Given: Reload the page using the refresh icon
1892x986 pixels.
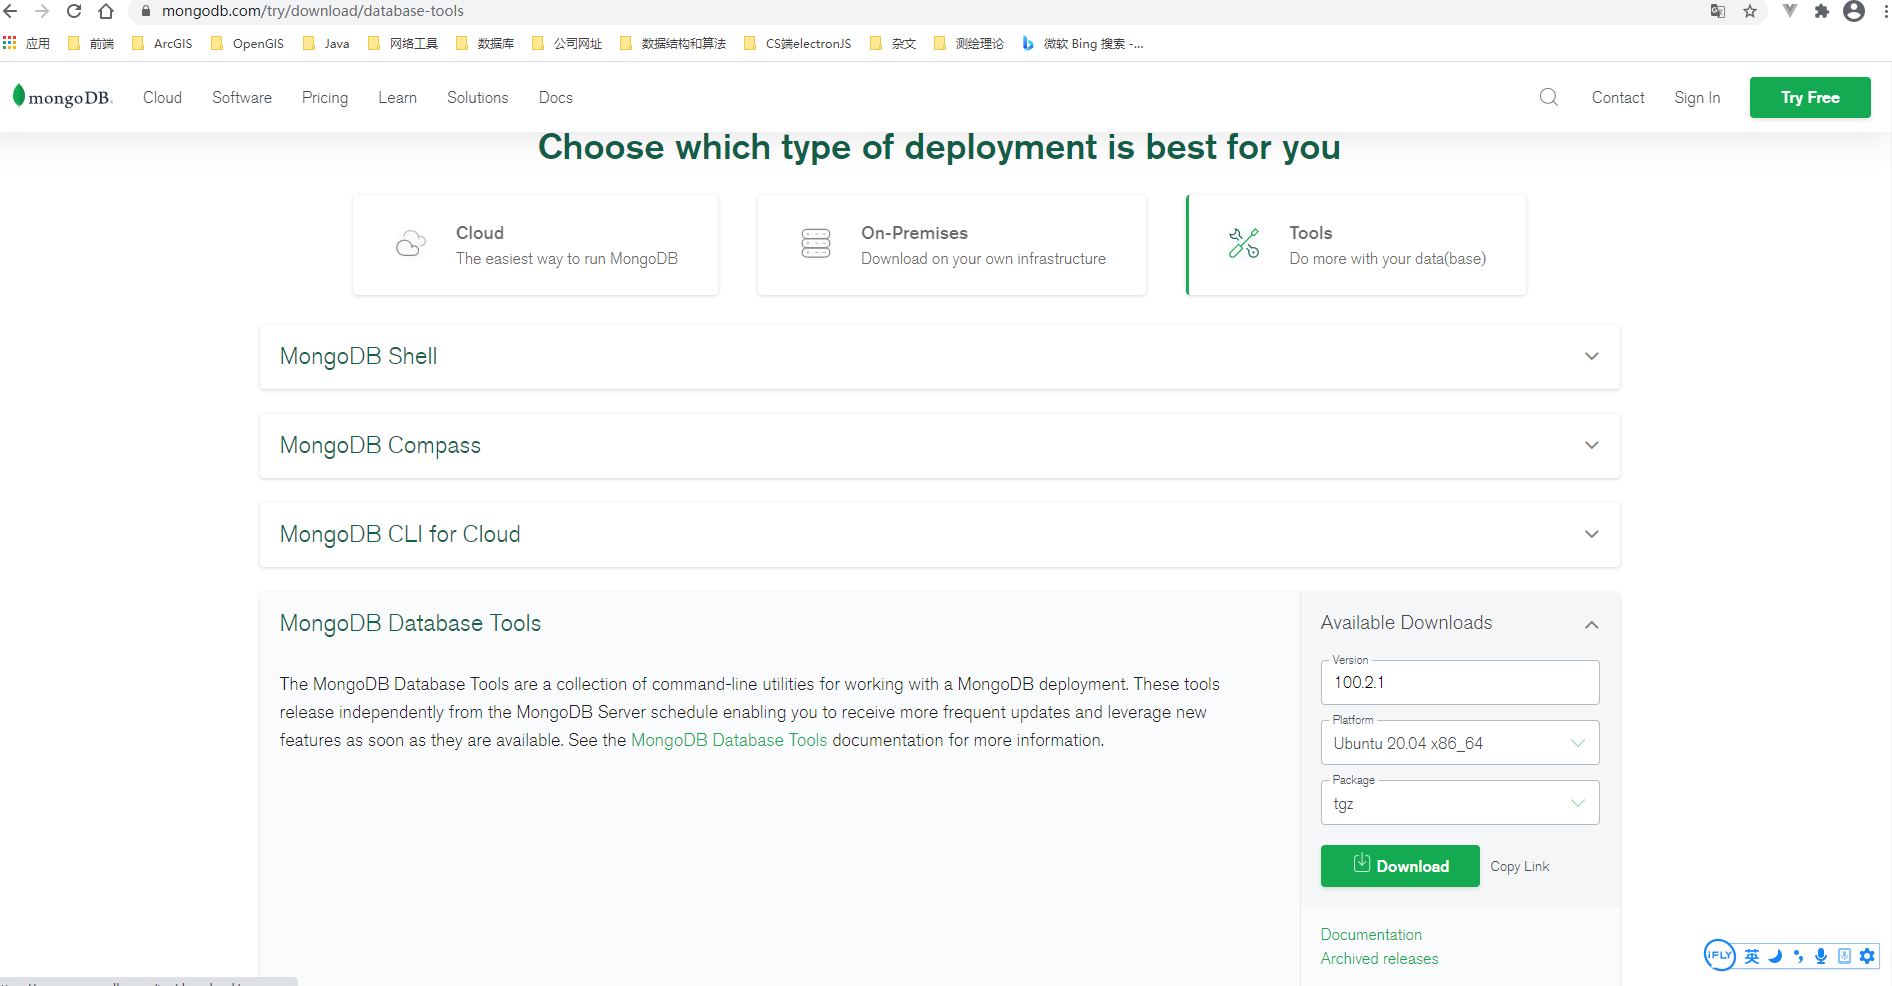Looking at the screenshot, I should [74, 11].
